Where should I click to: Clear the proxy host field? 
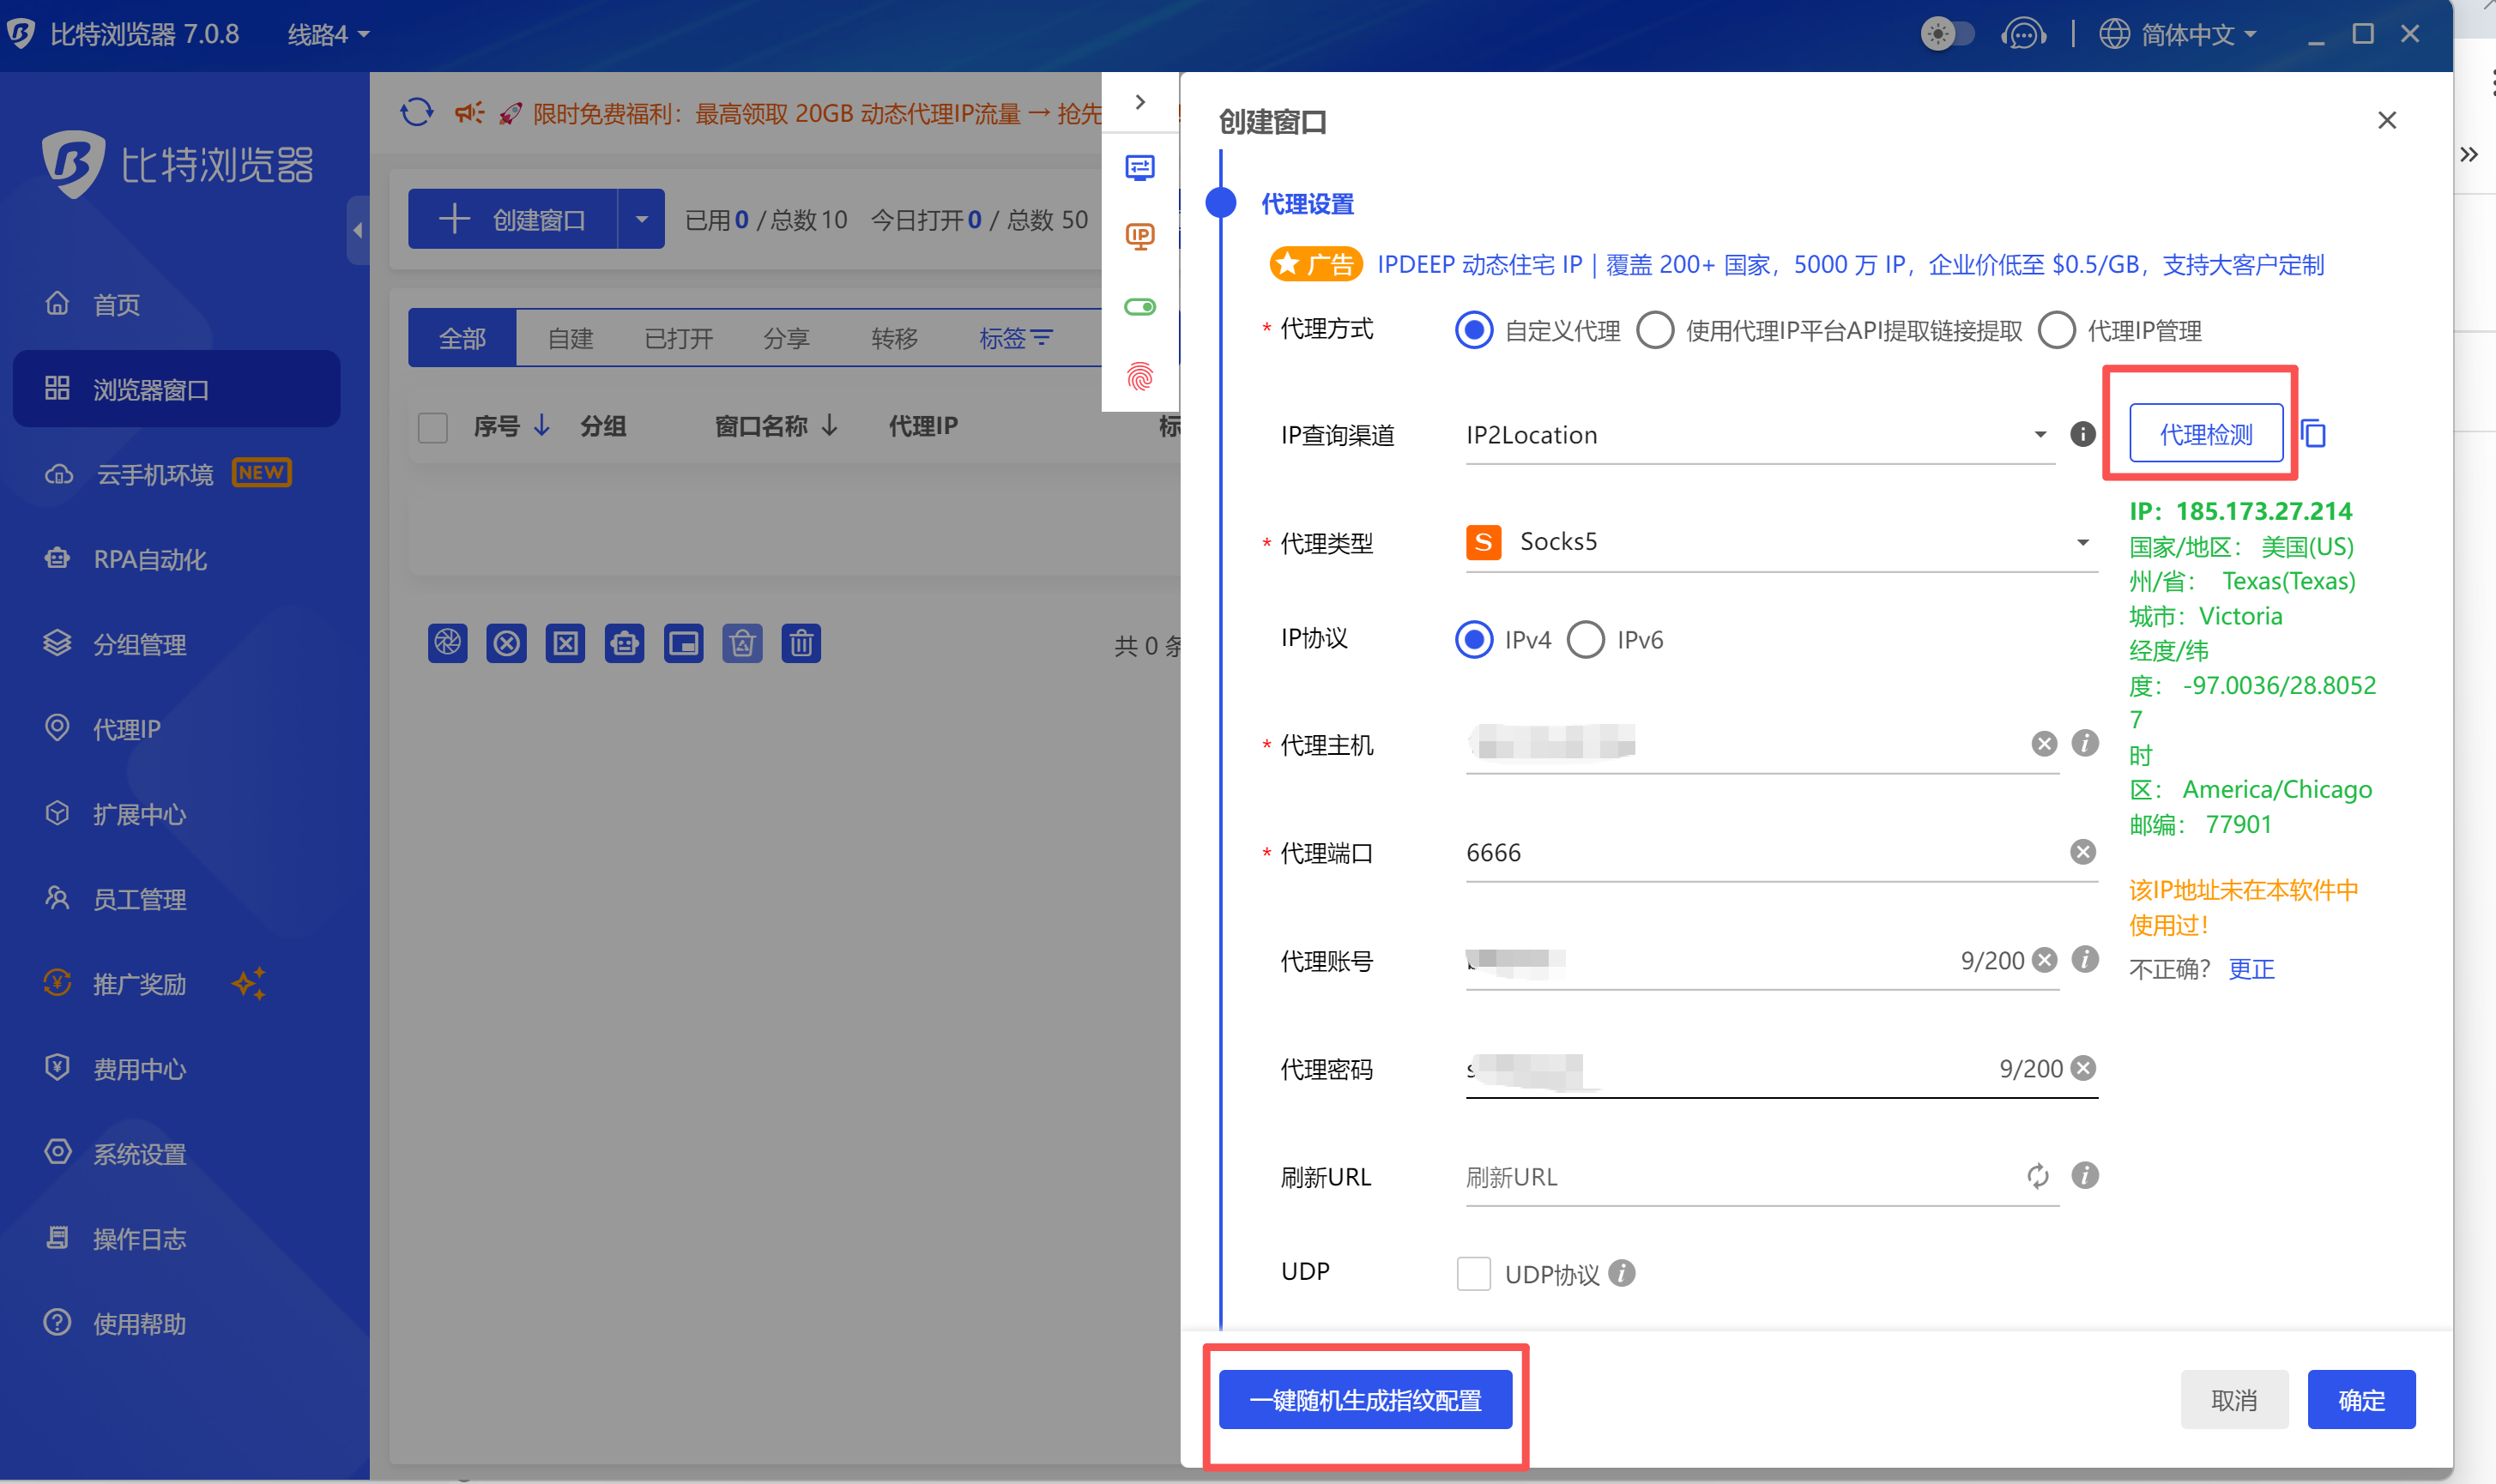pyautogui.click(x=2044, y=743)
